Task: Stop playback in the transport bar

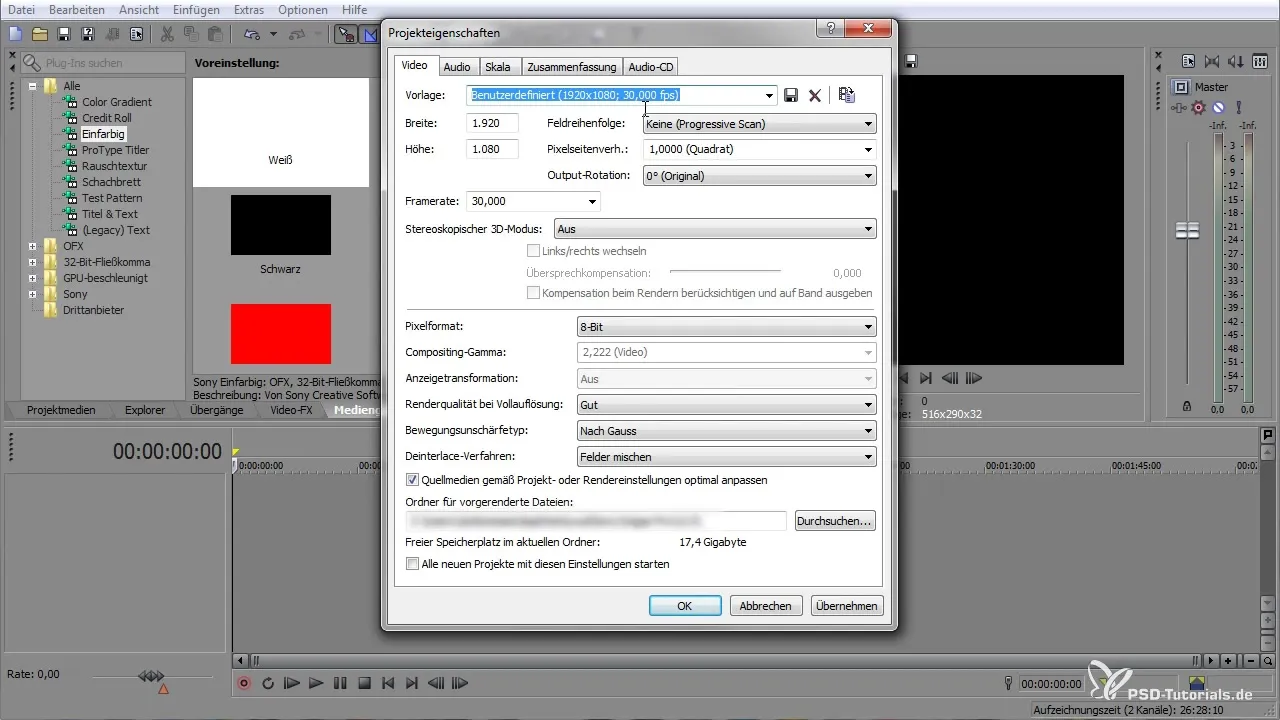Action: [x=364, y=684]
